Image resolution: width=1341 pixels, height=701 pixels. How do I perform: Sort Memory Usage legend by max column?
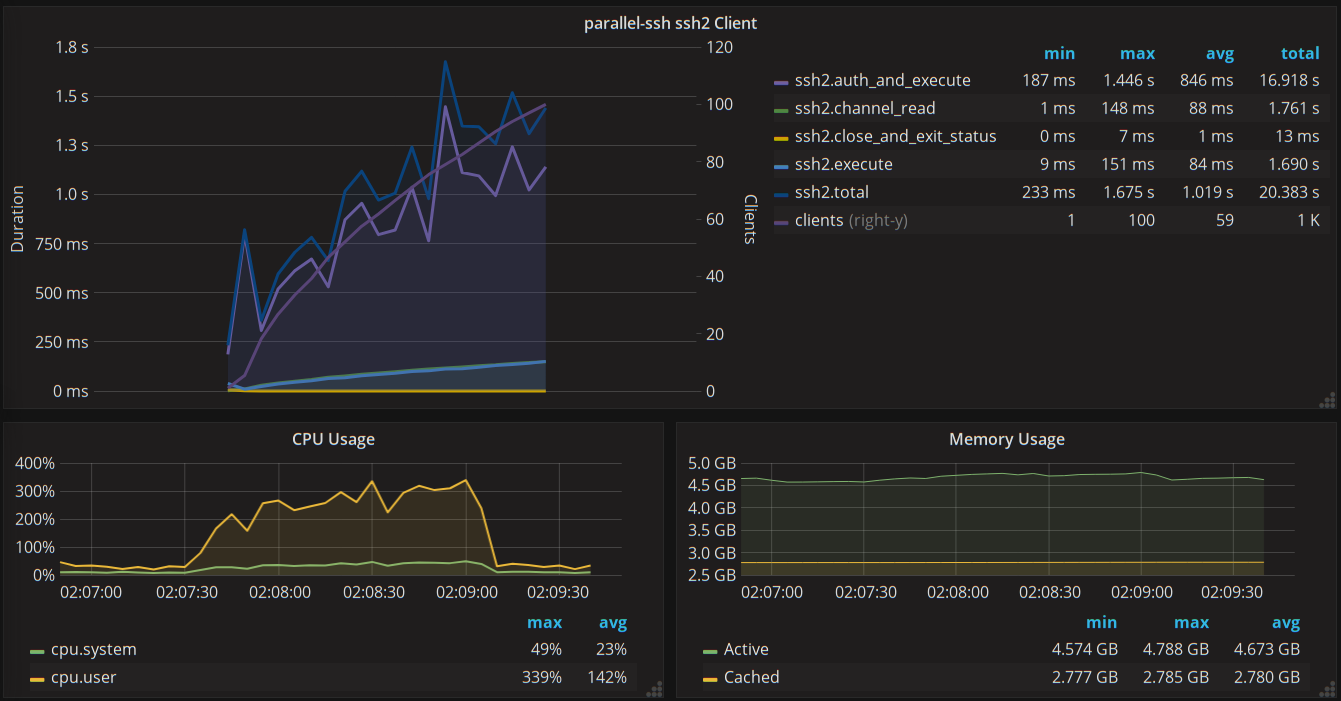click(x=1191, y=623)
